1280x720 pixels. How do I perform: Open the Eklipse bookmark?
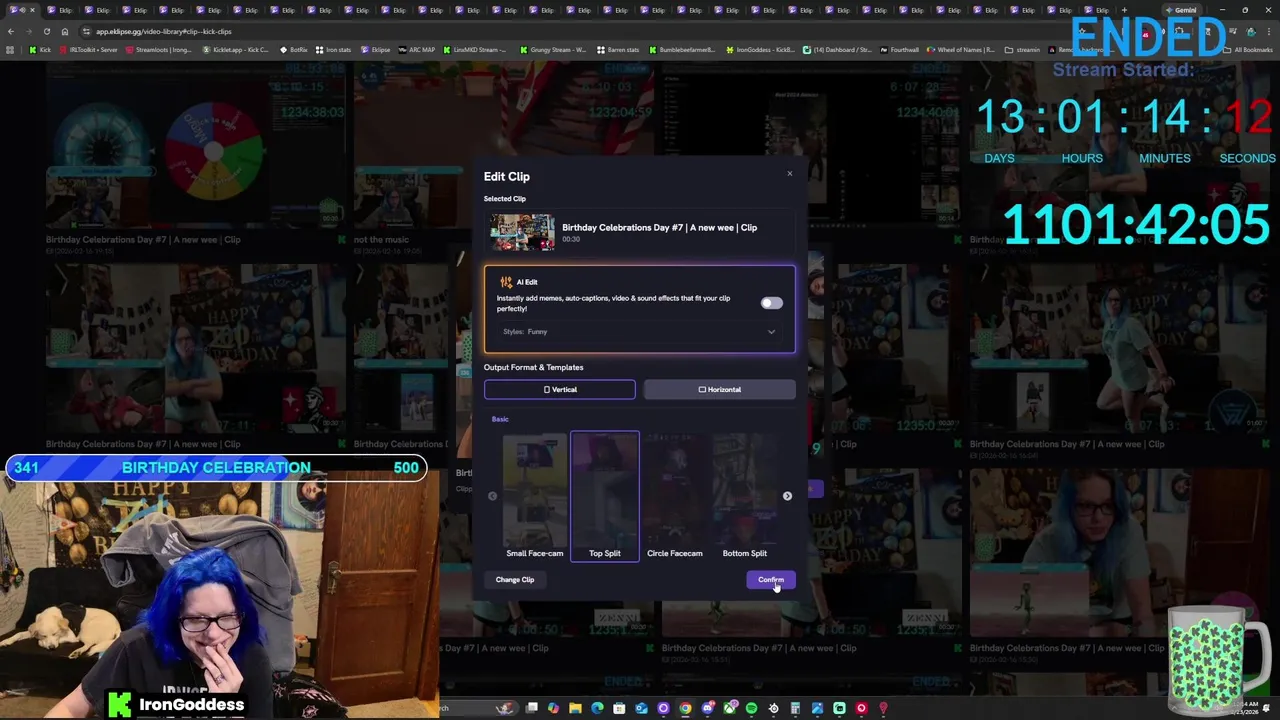[x=376, y=50]
